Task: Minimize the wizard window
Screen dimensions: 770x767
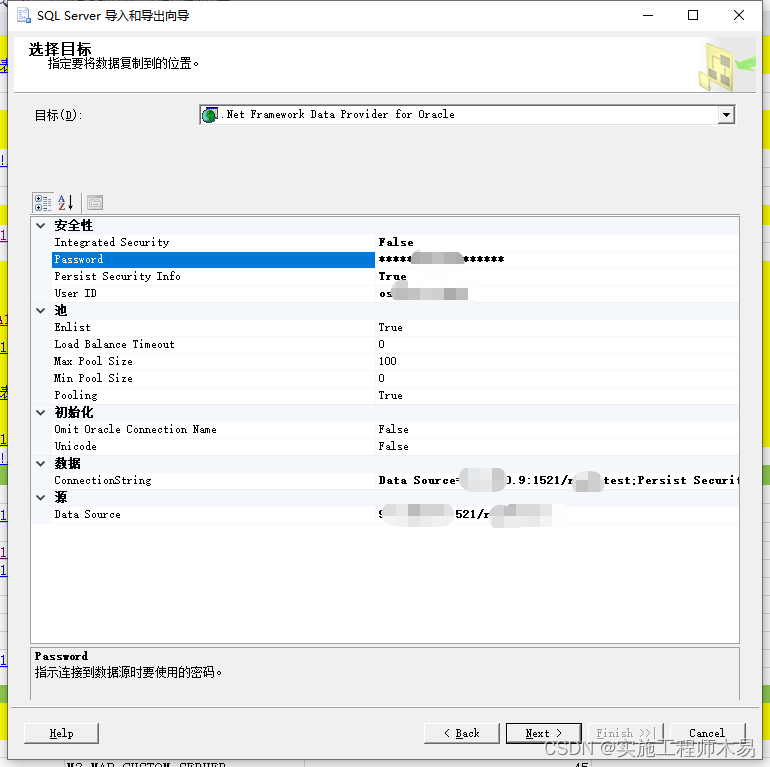Action: [648, 15]
